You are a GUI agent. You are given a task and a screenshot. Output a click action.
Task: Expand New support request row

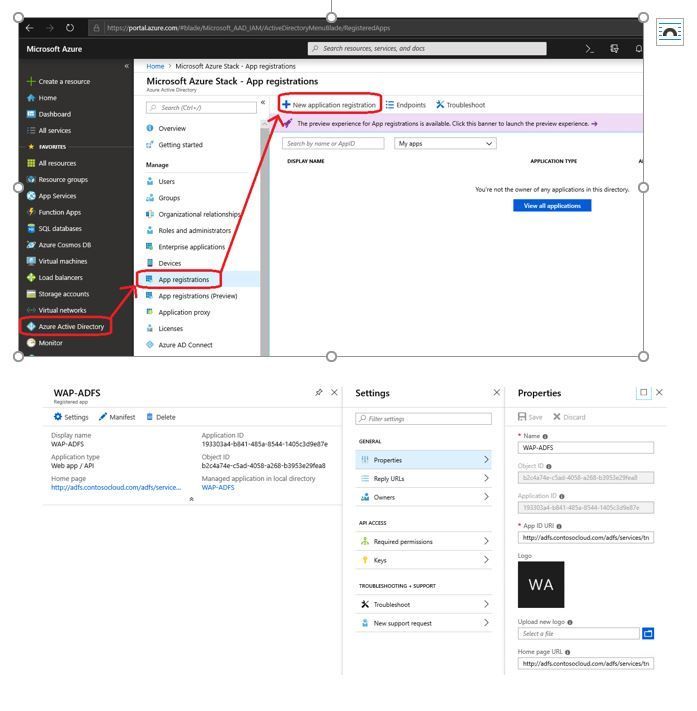[424, 623]
